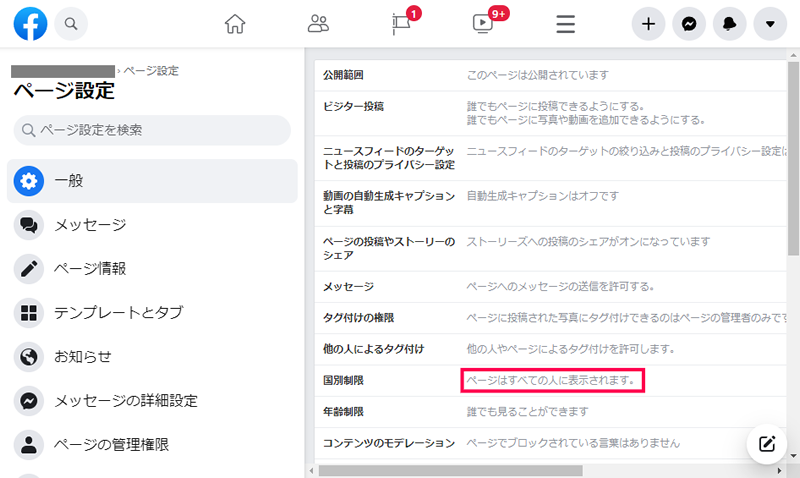Image resolution: width=800 pixels, height=478 pixels.
Task: Select お知らせ in the settings sidebar
Action: (x=152, y=356)
